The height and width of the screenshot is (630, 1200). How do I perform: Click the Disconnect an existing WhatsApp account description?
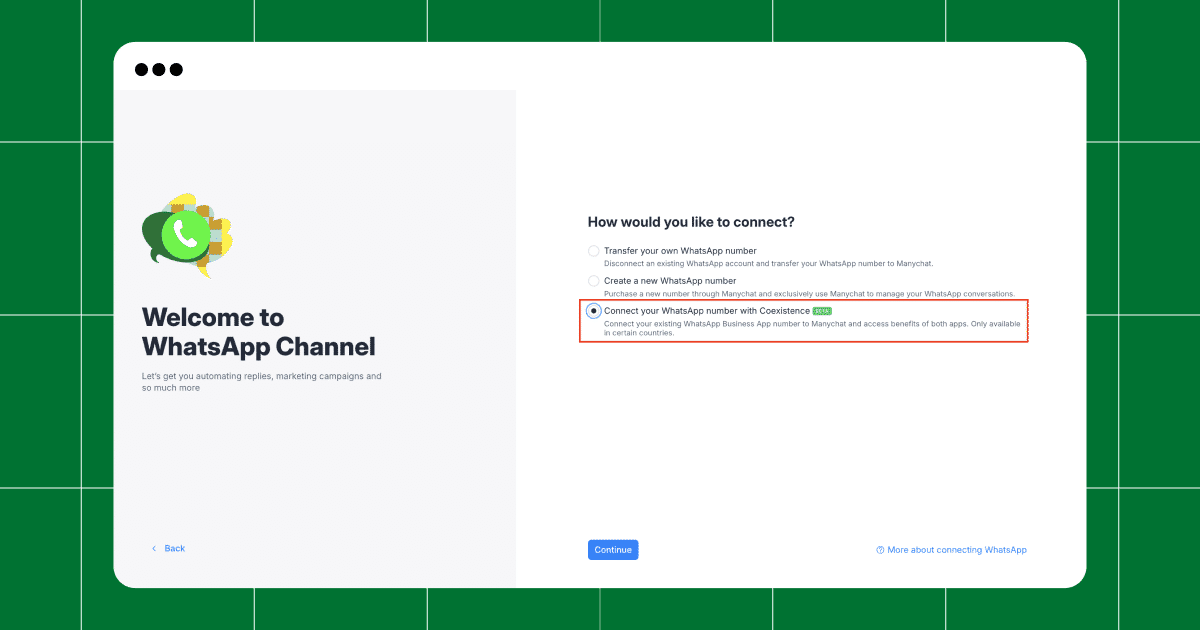tap(768, 263)
